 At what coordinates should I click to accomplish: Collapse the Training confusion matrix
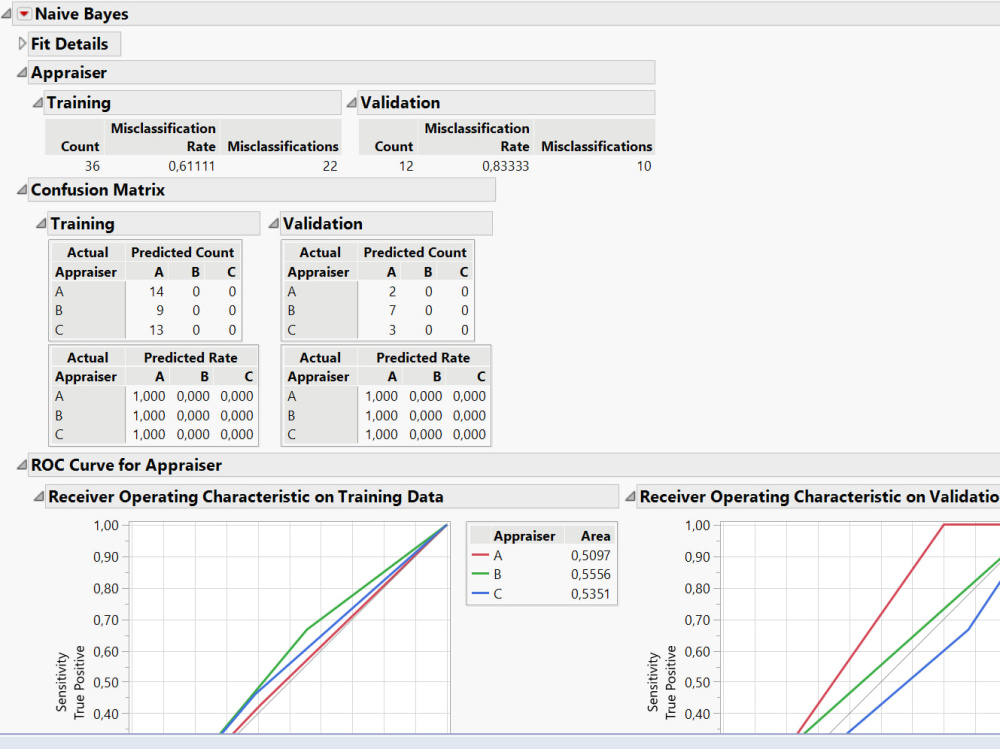[41, 223]
